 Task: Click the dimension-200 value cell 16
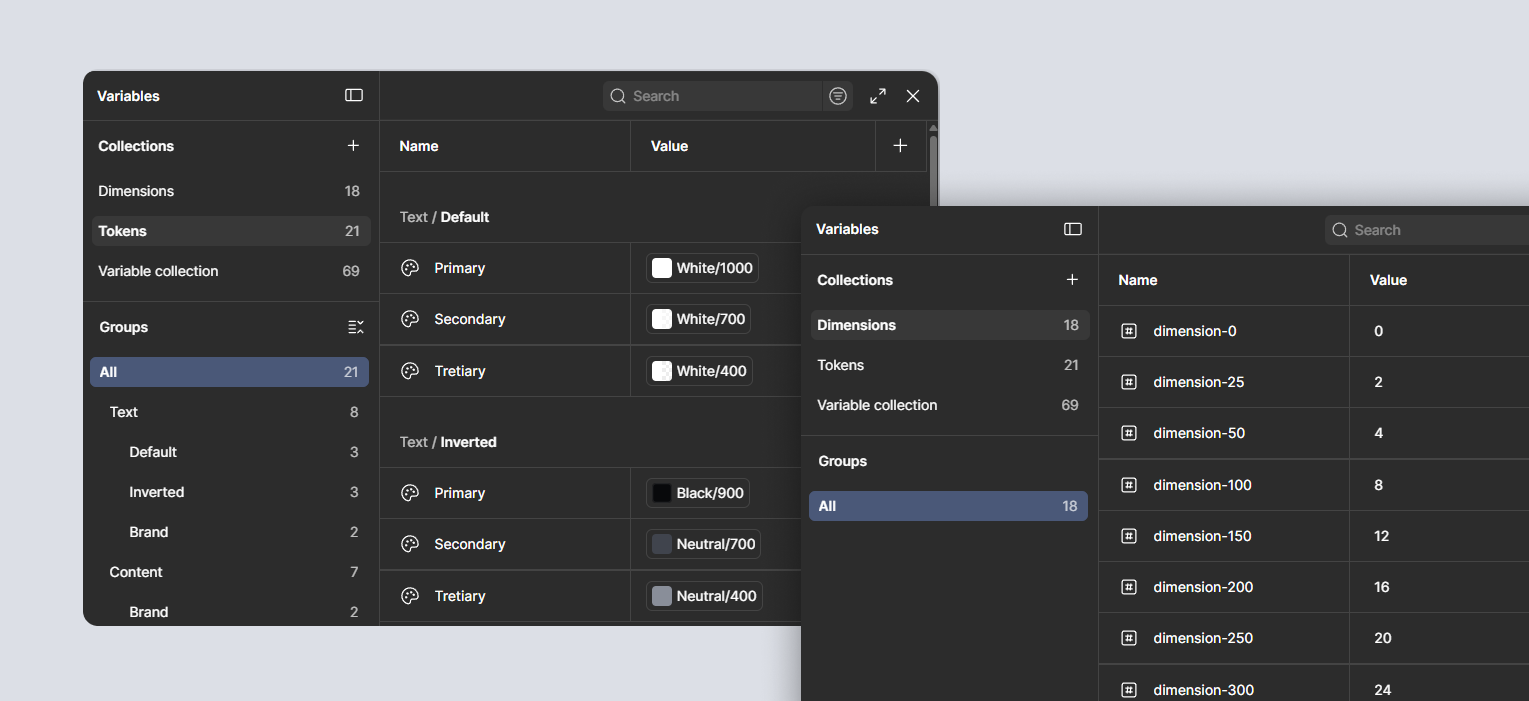pyautogui.click(x=1439, y=587)
